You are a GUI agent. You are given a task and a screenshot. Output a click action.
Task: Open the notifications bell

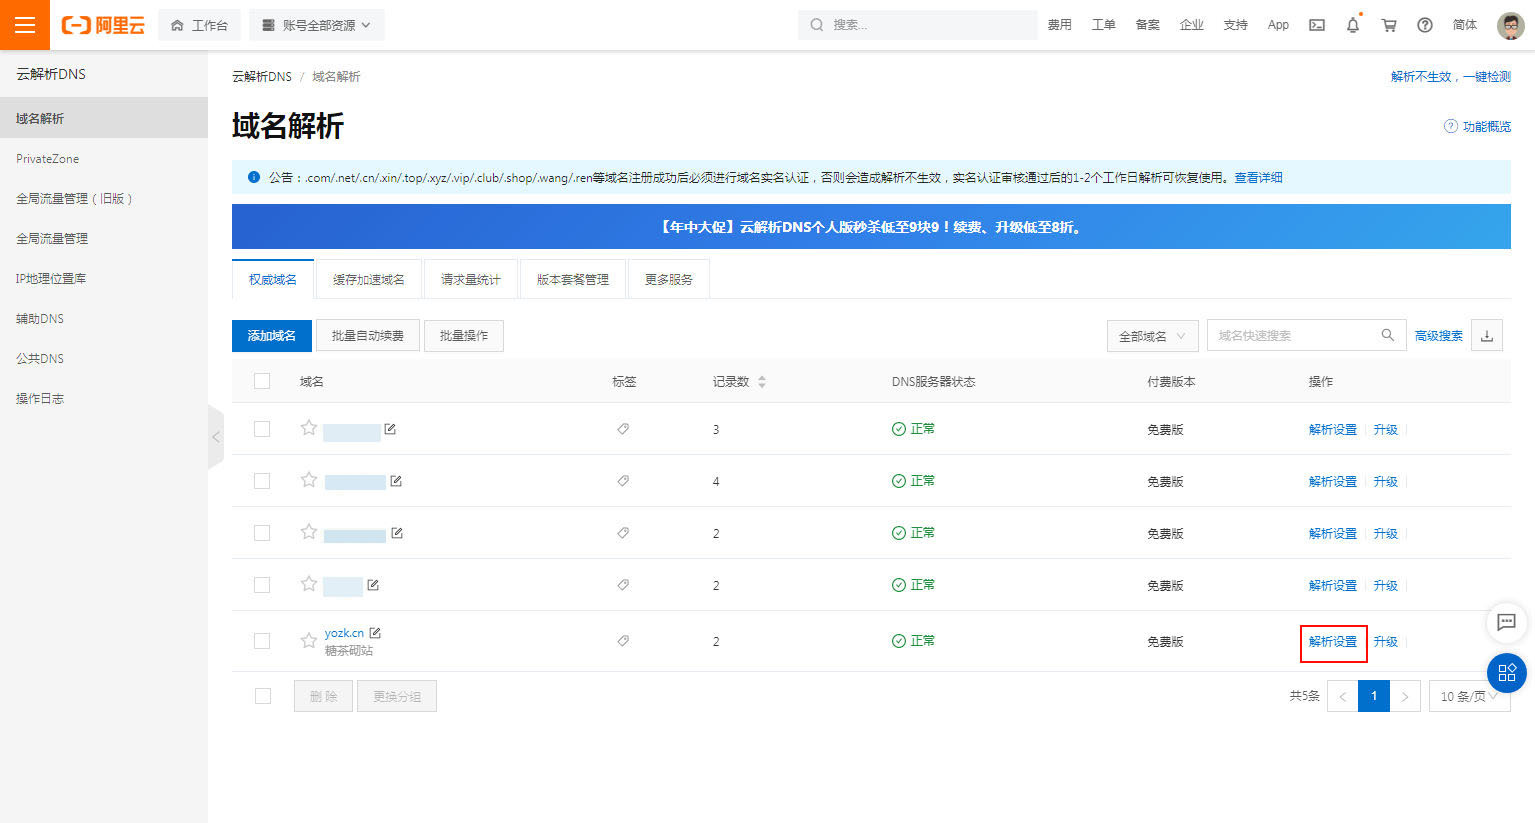click(x=1352, y=24)
